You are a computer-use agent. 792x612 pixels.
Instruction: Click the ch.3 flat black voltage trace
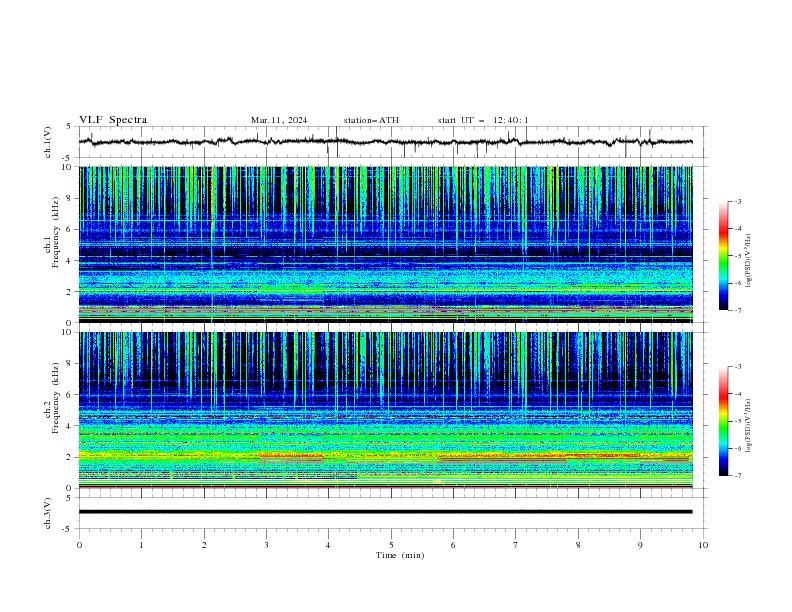coord(385,512)
